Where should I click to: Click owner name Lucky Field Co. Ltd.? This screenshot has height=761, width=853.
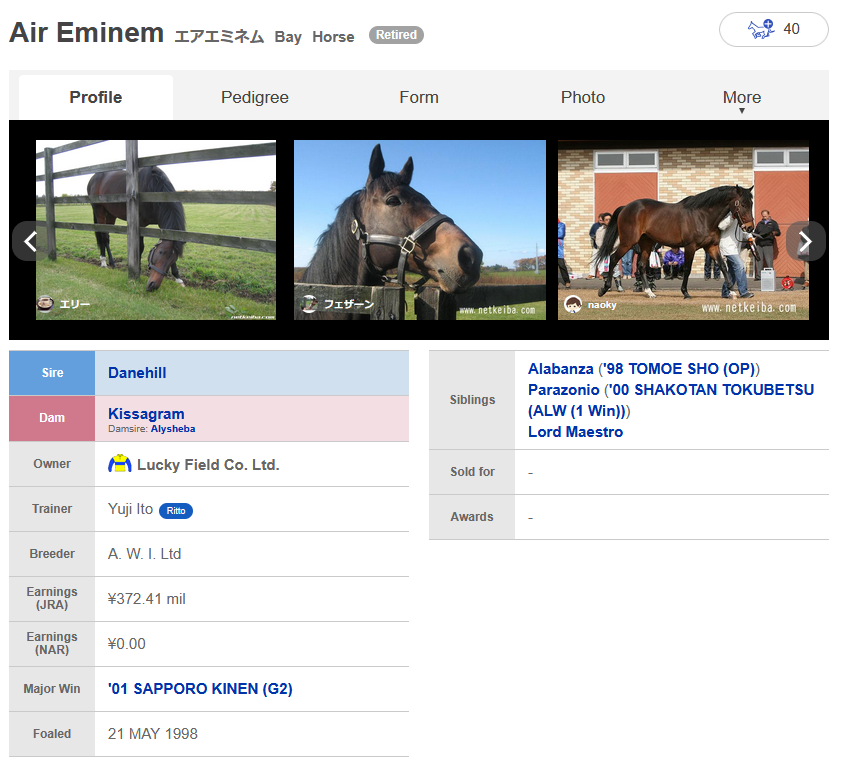point(208,465)
